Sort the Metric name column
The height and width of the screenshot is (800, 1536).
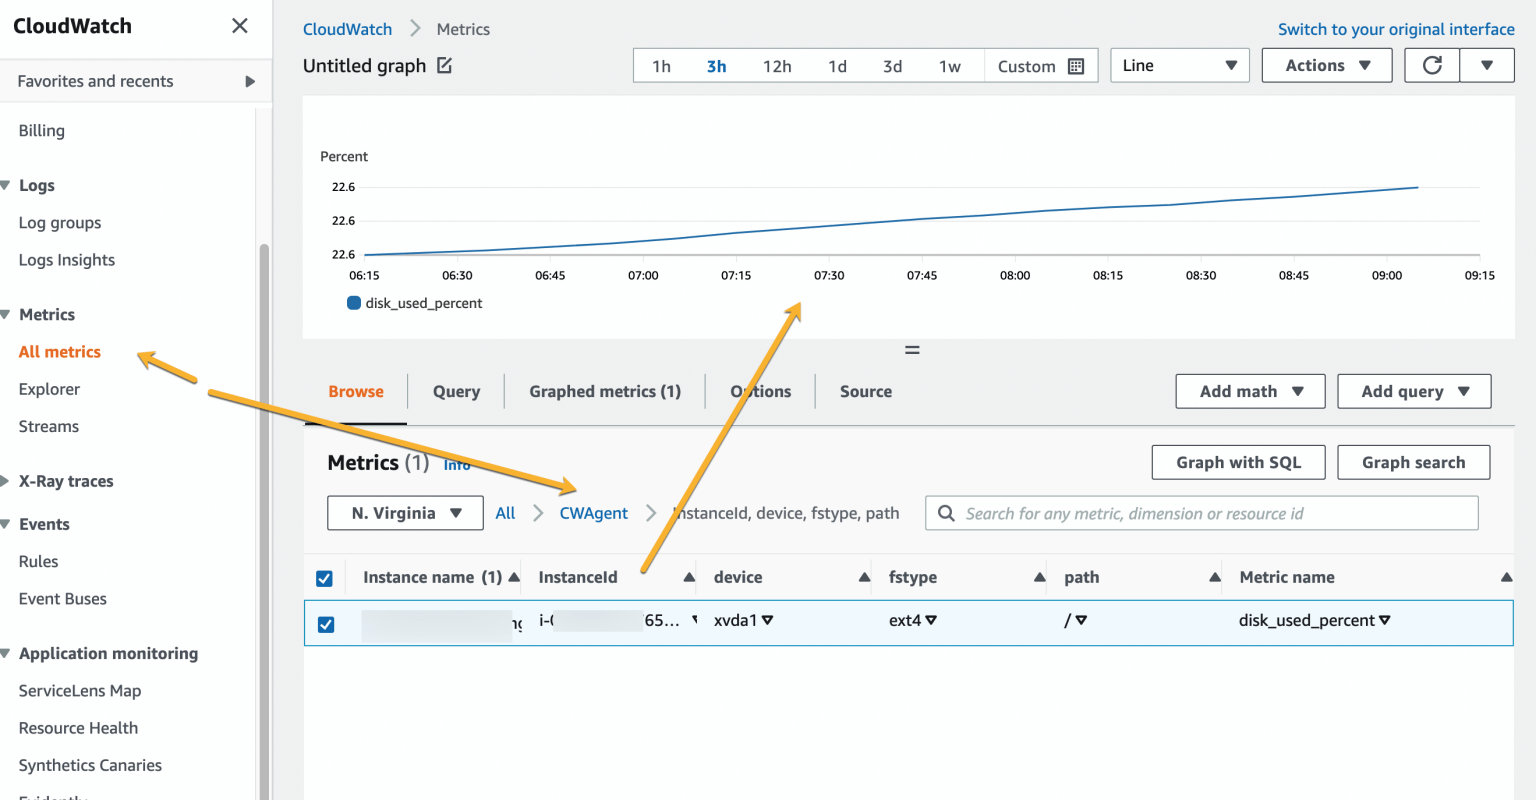(x=1506, y=578)
